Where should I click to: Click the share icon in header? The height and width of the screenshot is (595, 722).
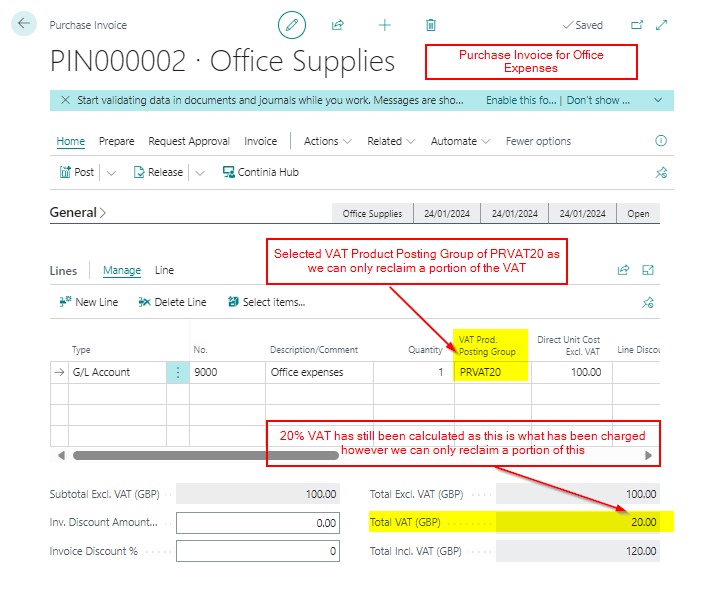click(x=338, y=25)
